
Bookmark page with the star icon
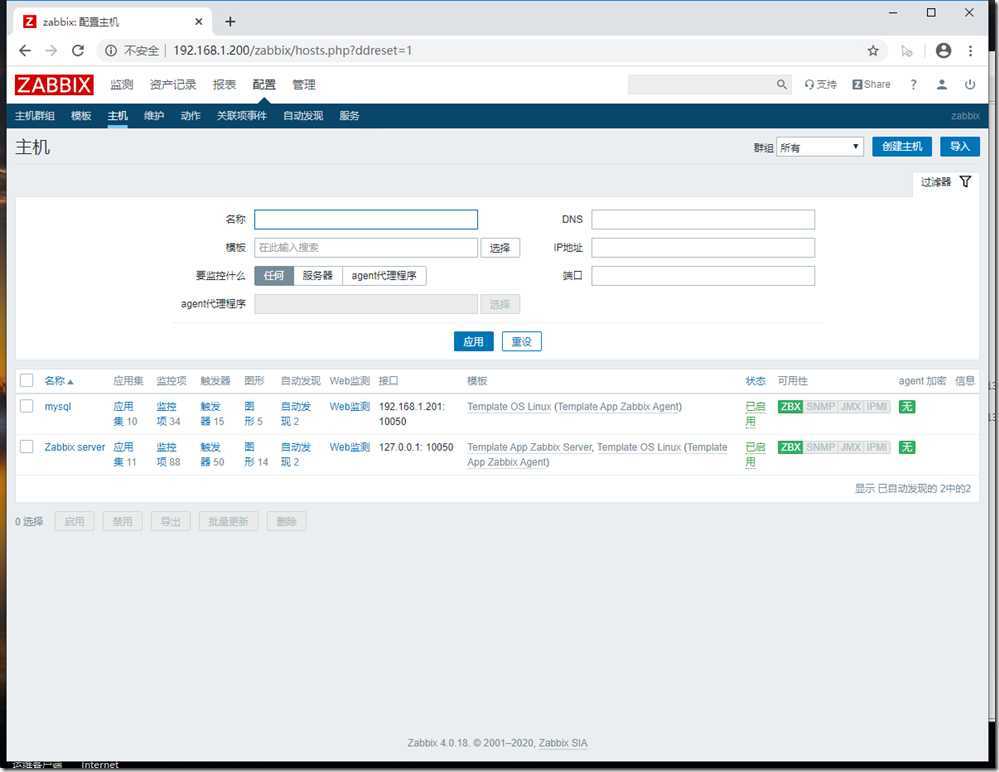[x=873, y=50]
